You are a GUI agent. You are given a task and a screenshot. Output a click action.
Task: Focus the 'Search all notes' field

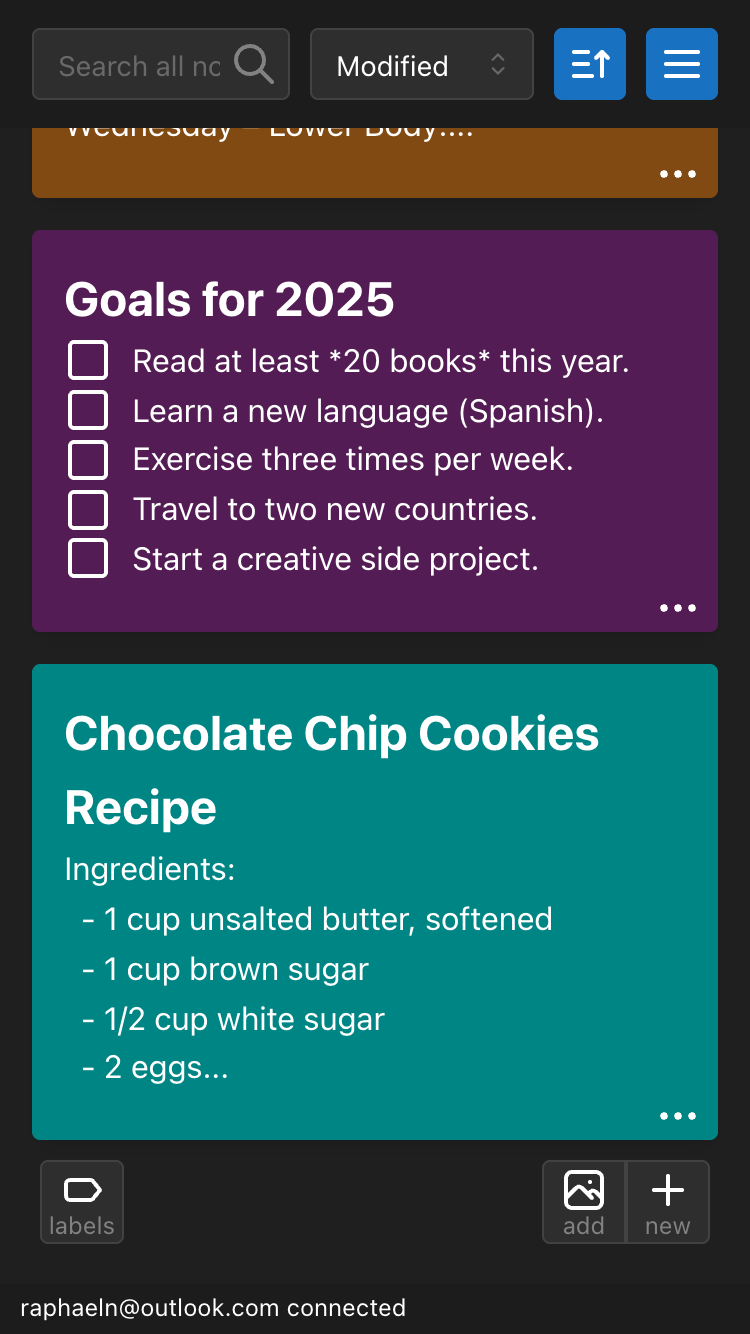[x=140, y=66]
